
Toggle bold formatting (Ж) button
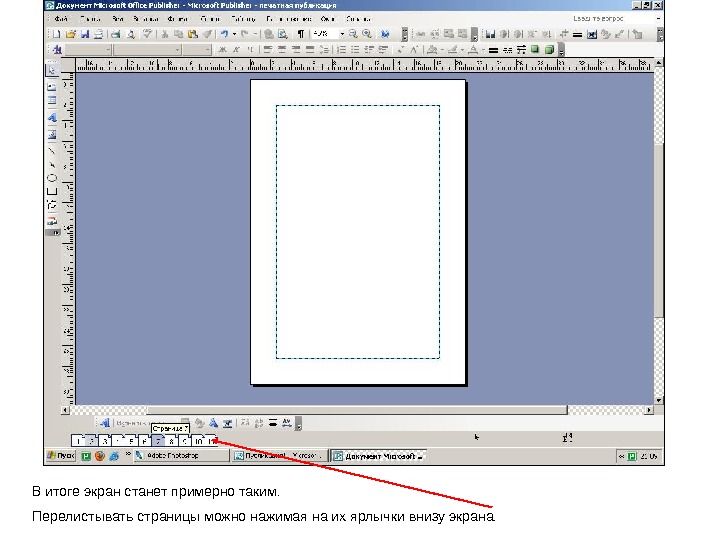(223, 50)
